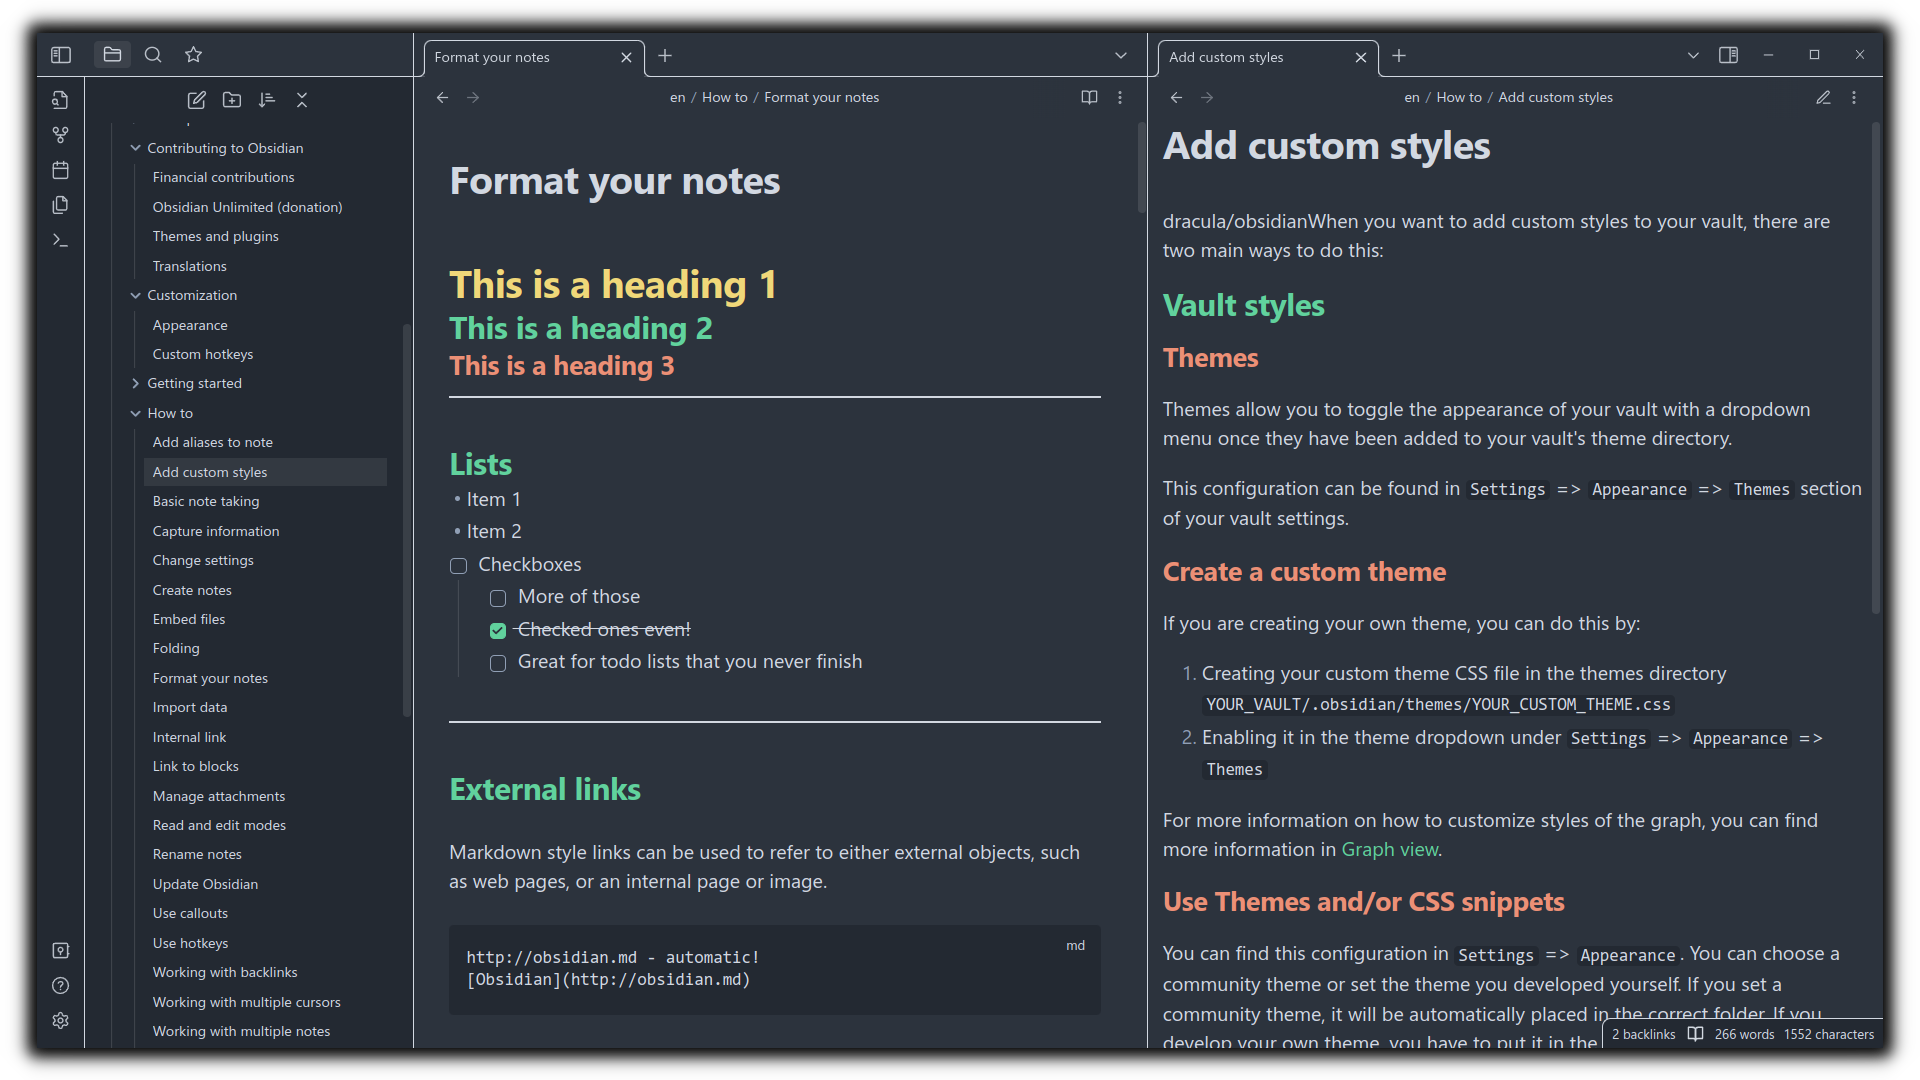1920x1080 pixels.
Task: Open the command palette icon
Action: (61, 240)
